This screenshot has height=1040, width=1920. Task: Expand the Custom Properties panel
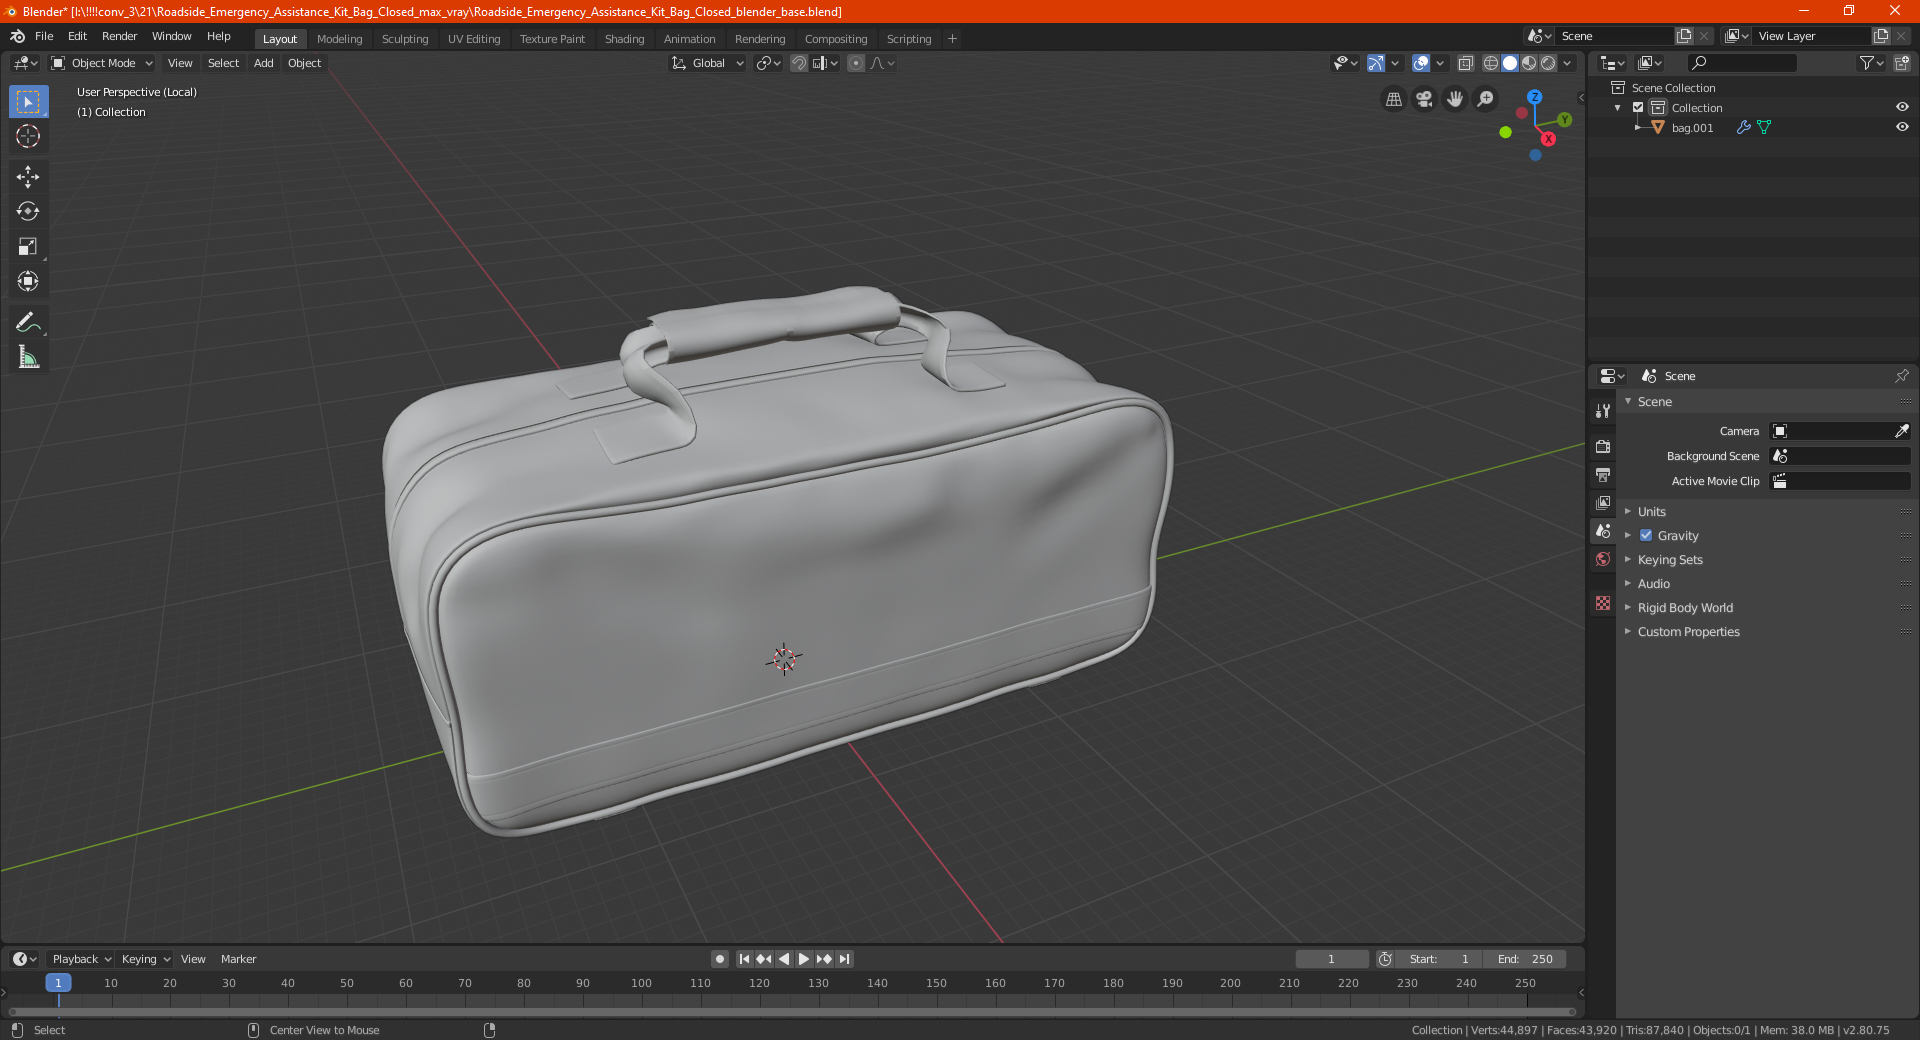(1687, 631)
